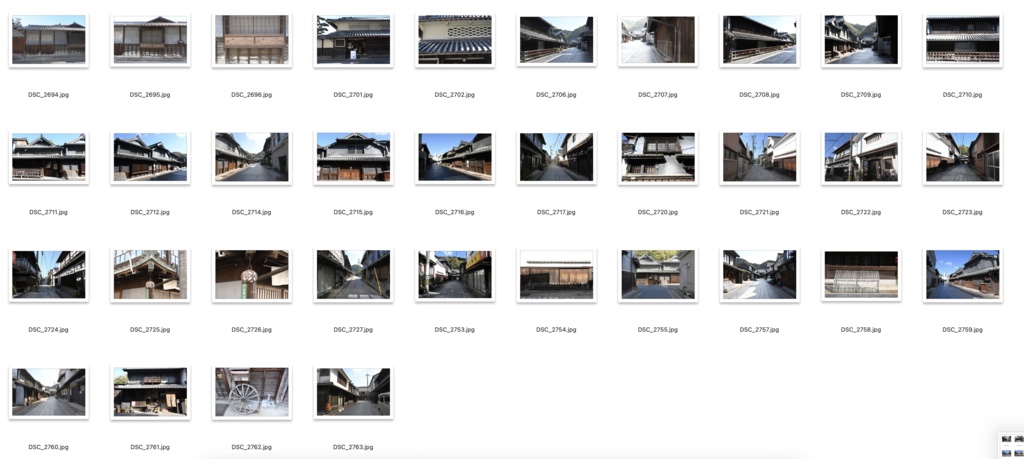Viewport: 1024px width, 459px height.
Task: Select the DSC_2709.jpg thumbnail
Action: tap(861, 39)
